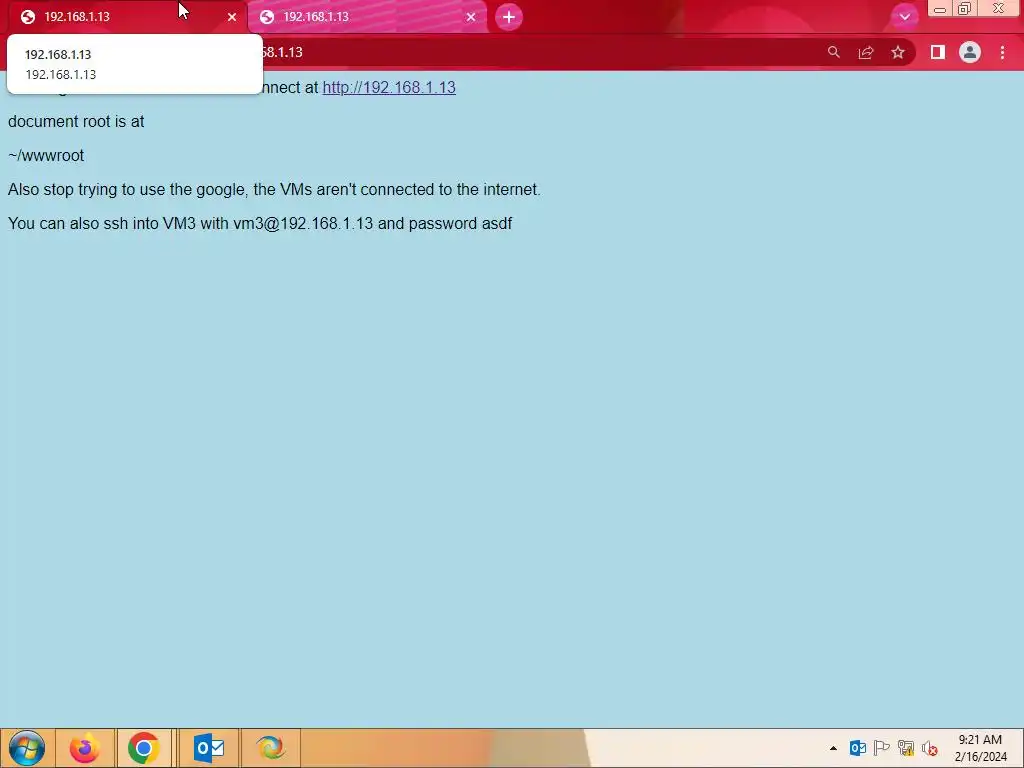The height and width of the screenshot is (768, 1024).
Task: Launch Firefox from the taskbar
Action: [85, 748]
